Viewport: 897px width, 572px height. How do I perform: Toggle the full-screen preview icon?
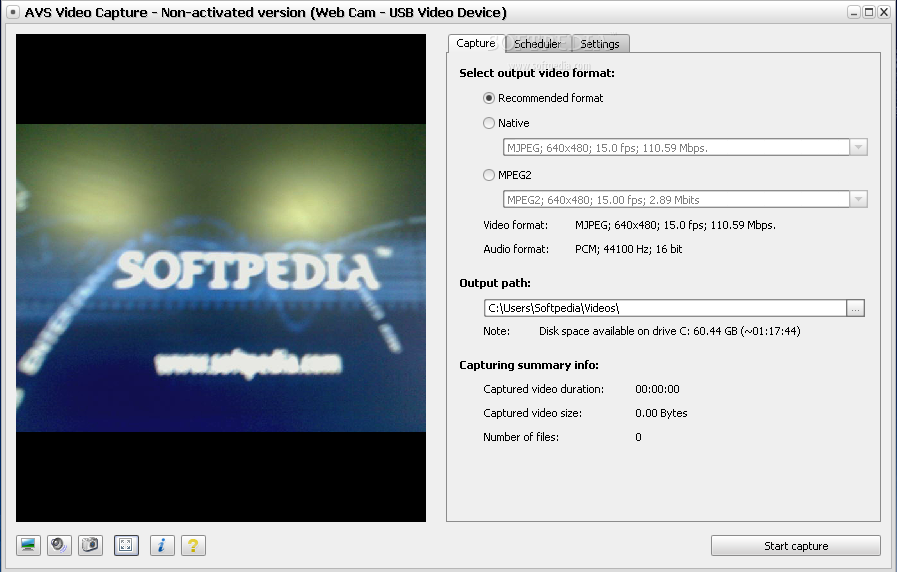(x=126, y=545)
